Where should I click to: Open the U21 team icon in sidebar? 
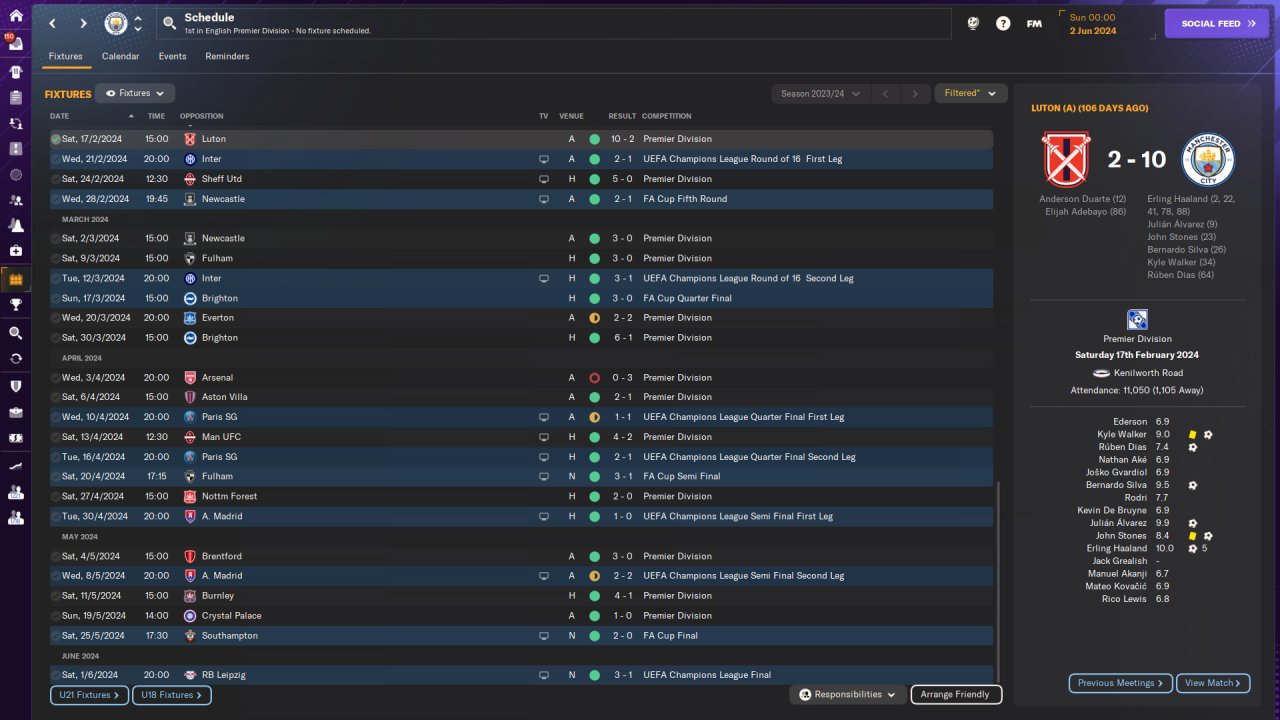(x=15, y=492)
